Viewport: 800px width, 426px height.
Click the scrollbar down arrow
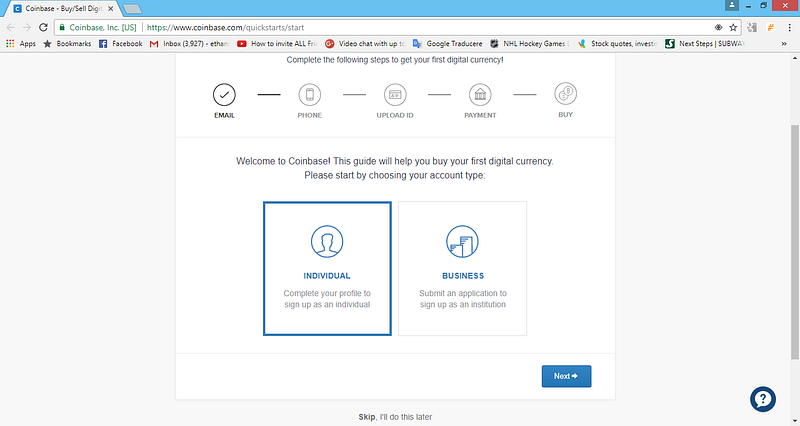(794, 421)
